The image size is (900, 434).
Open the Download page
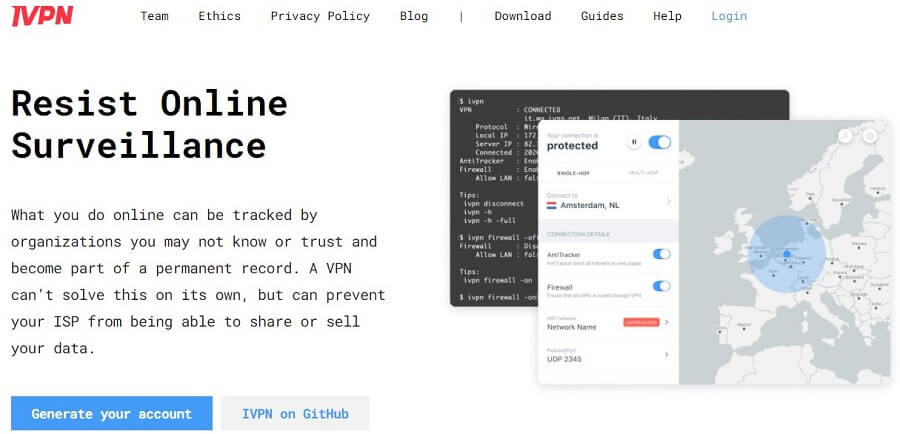(x=523, y=16)
